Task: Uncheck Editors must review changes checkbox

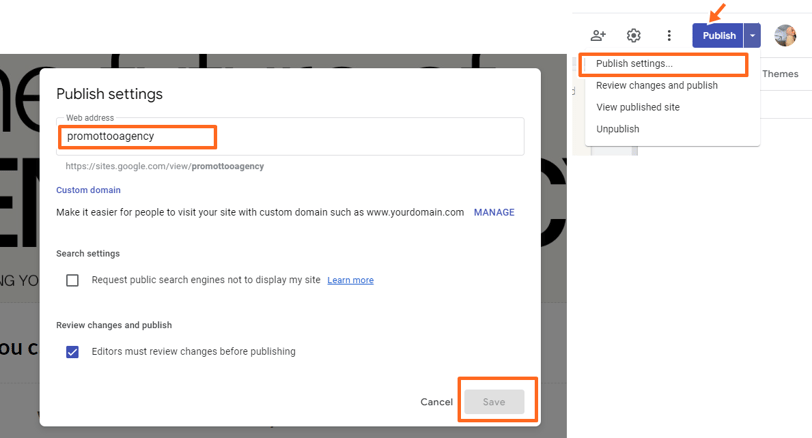Action: pyautogui.click(x=72, y=352)
